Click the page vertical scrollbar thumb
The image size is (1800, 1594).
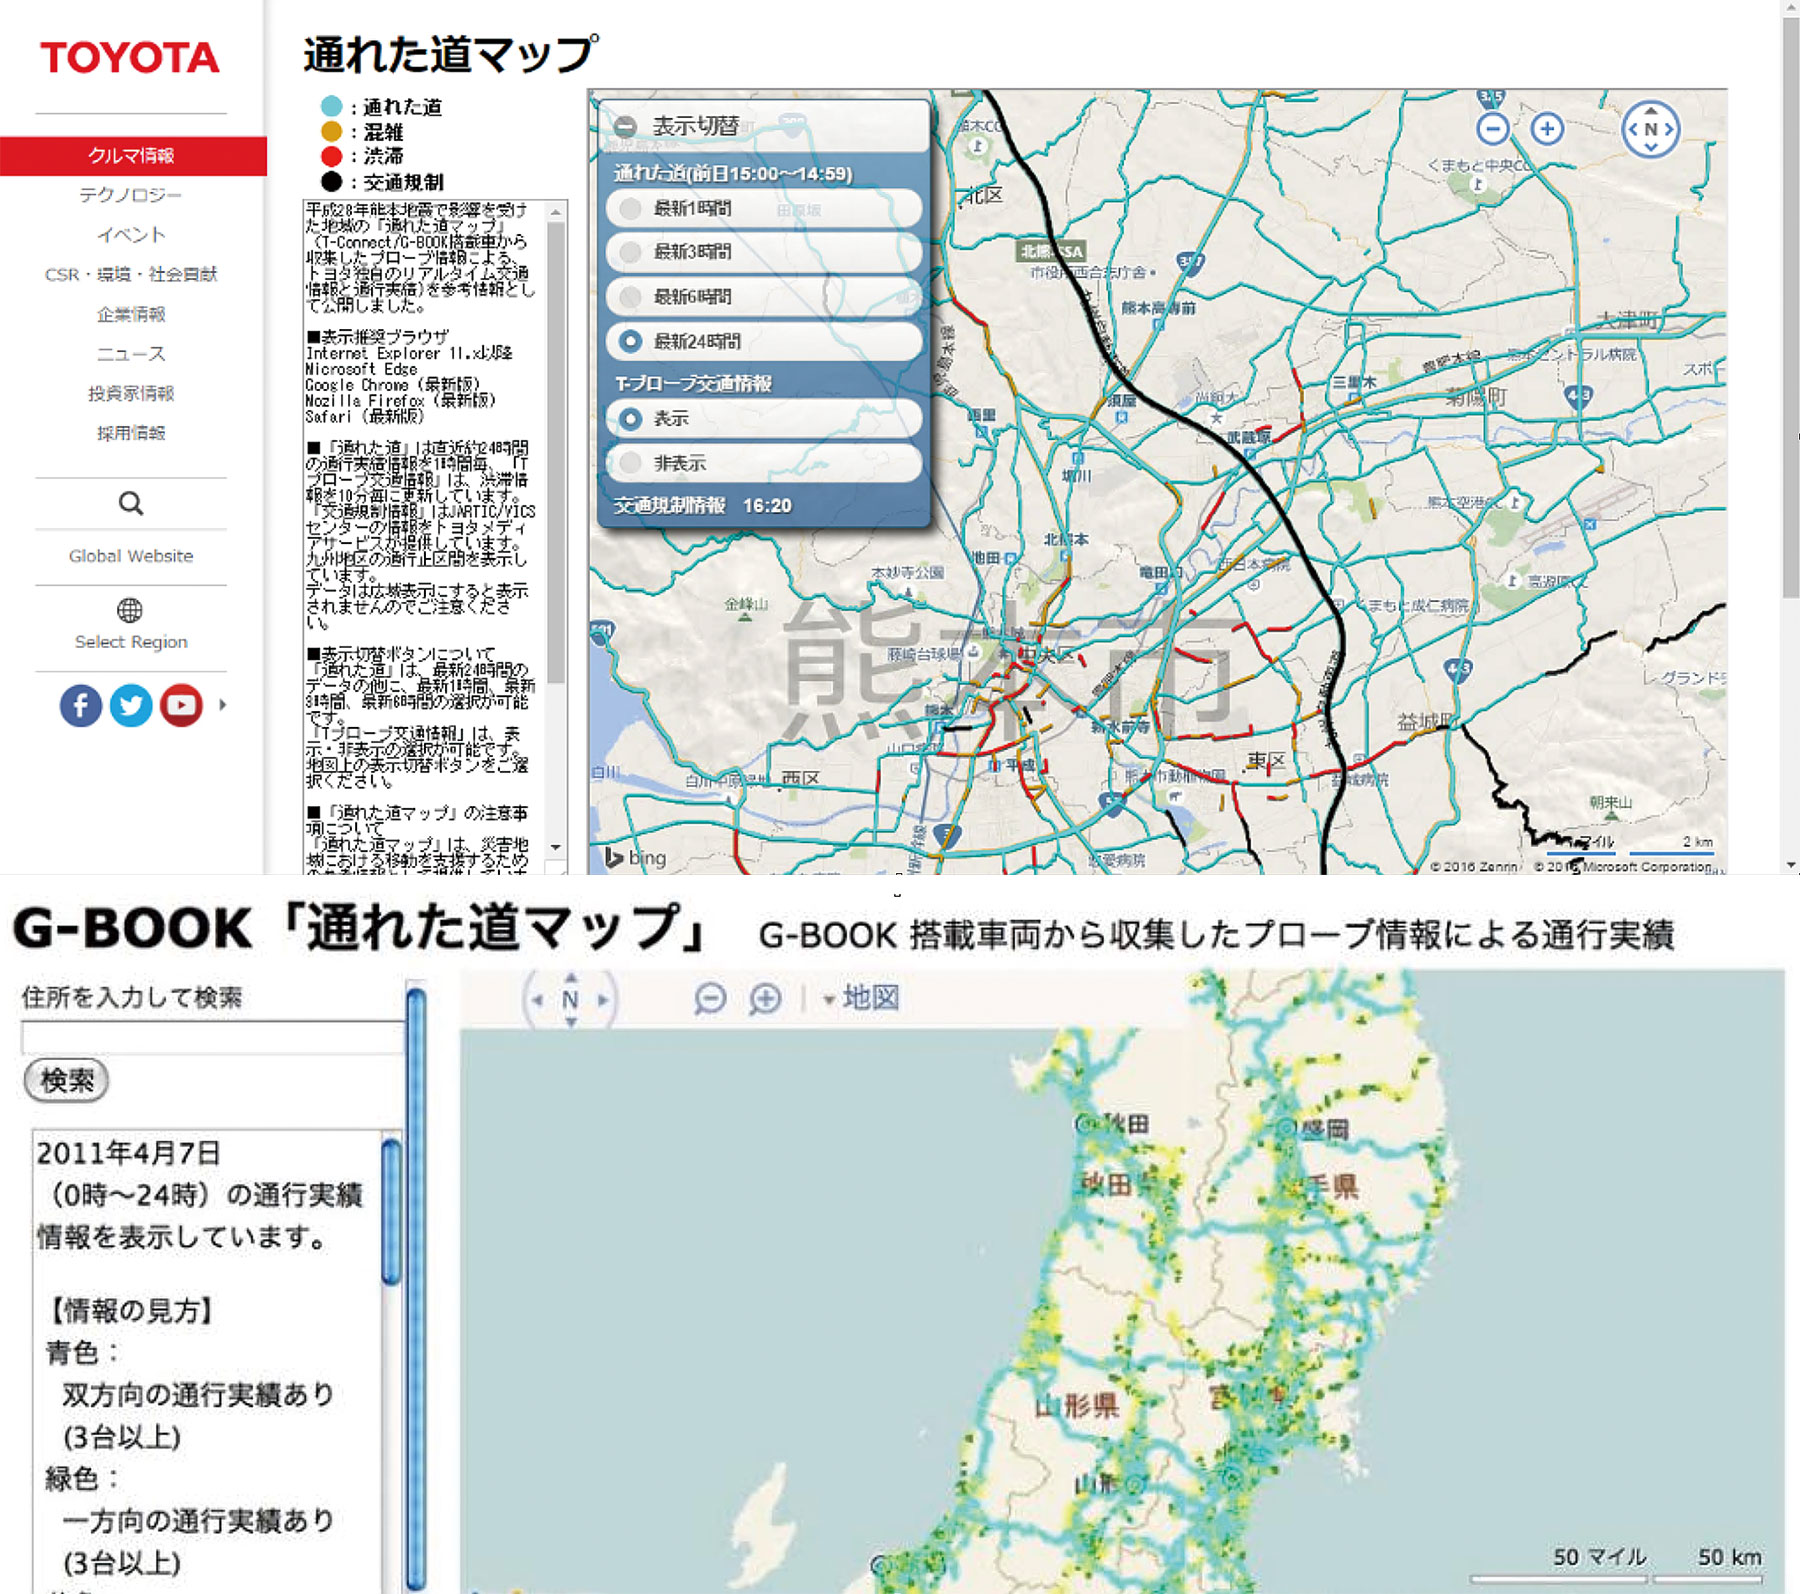click(x=1790, y=308)
